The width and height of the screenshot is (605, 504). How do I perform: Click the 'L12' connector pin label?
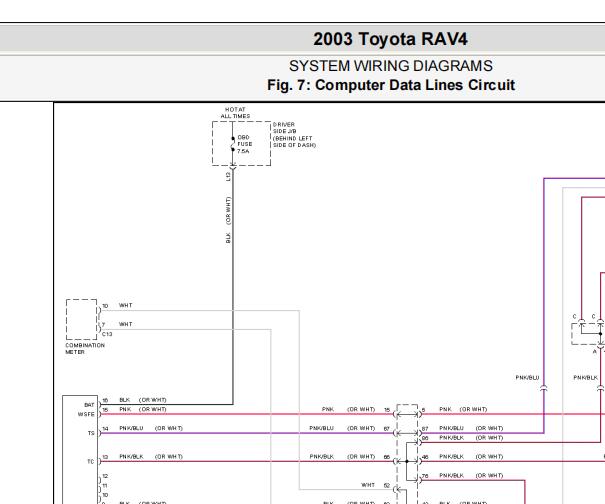point(228,176)
